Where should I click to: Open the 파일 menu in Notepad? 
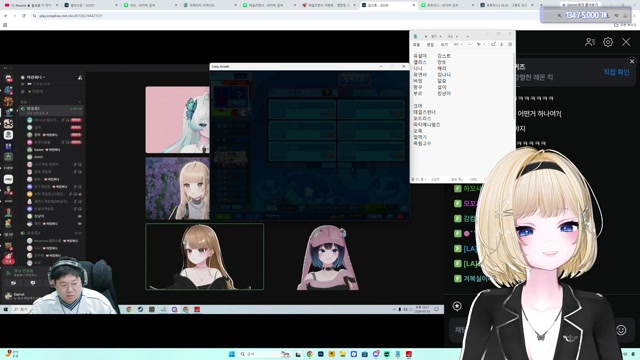(x=416, y=44)
